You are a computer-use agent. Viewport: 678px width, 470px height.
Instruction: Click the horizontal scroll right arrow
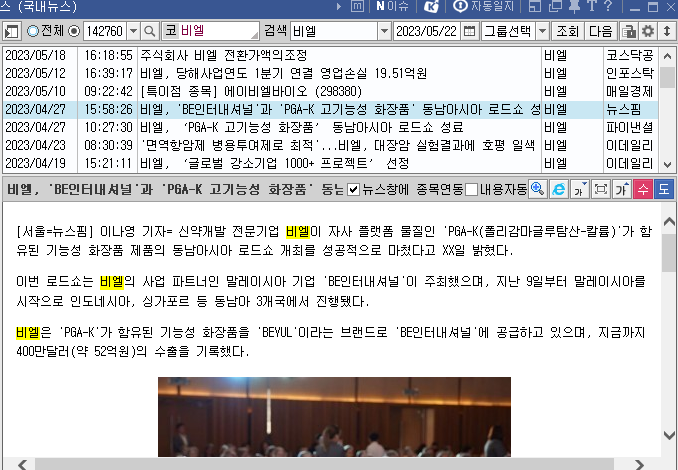coord(639,465)
